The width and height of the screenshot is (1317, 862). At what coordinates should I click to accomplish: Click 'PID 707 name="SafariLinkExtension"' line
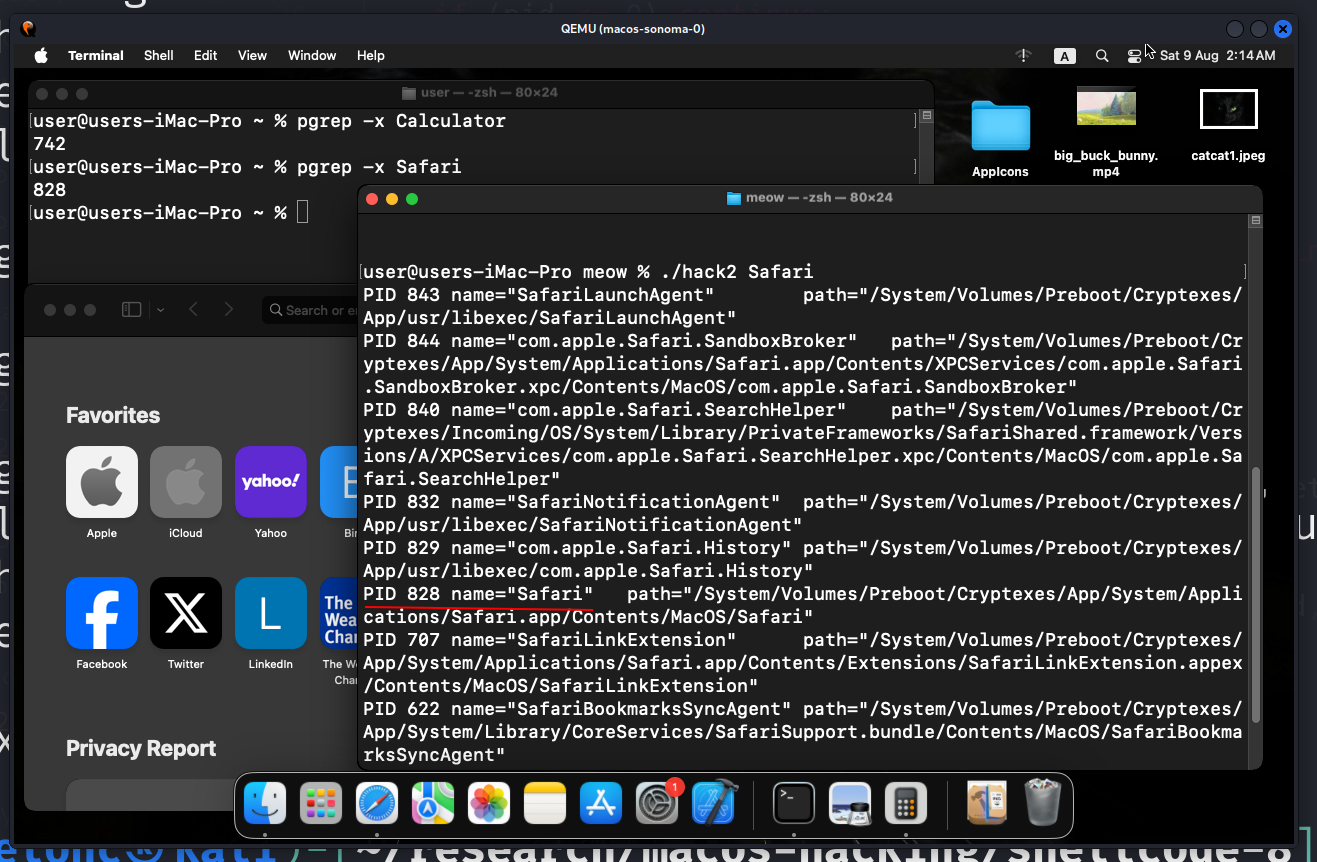coord(550,639)
